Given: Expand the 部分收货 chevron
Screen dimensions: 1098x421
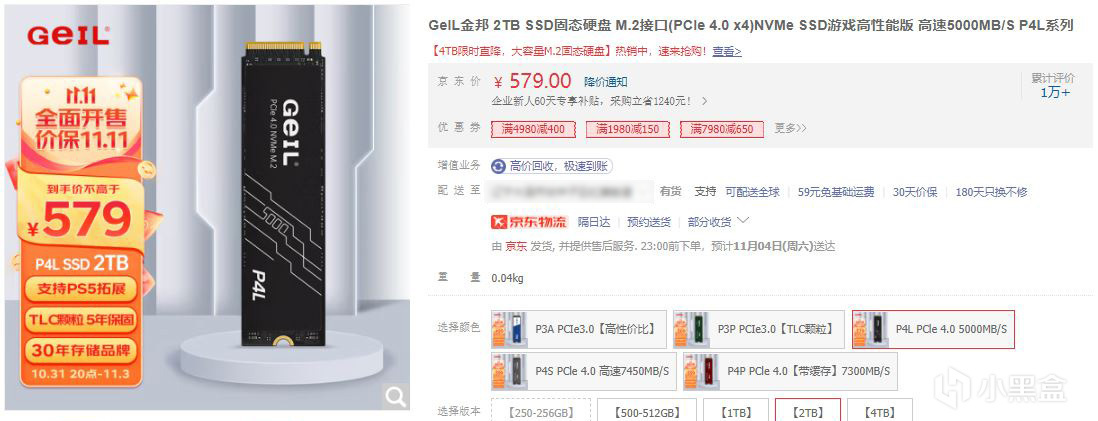Looking at the screenshot, I should tap(744, 221).
